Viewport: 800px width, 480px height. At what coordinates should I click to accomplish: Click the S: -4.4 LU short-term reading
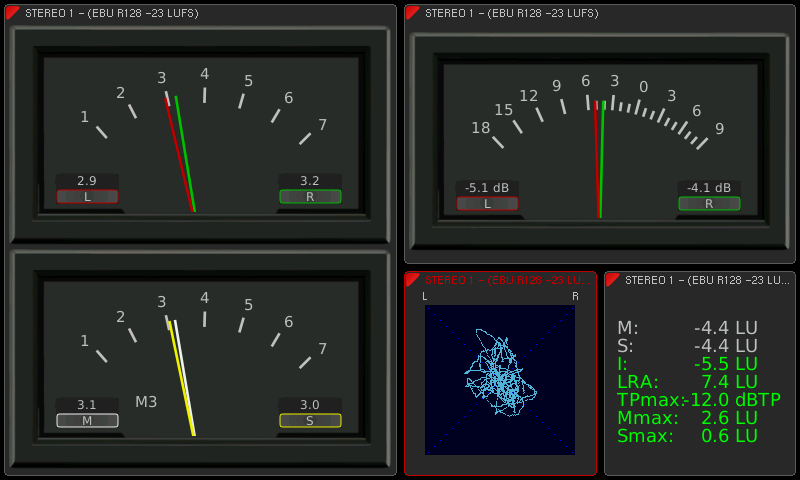[x=687, y=346]
